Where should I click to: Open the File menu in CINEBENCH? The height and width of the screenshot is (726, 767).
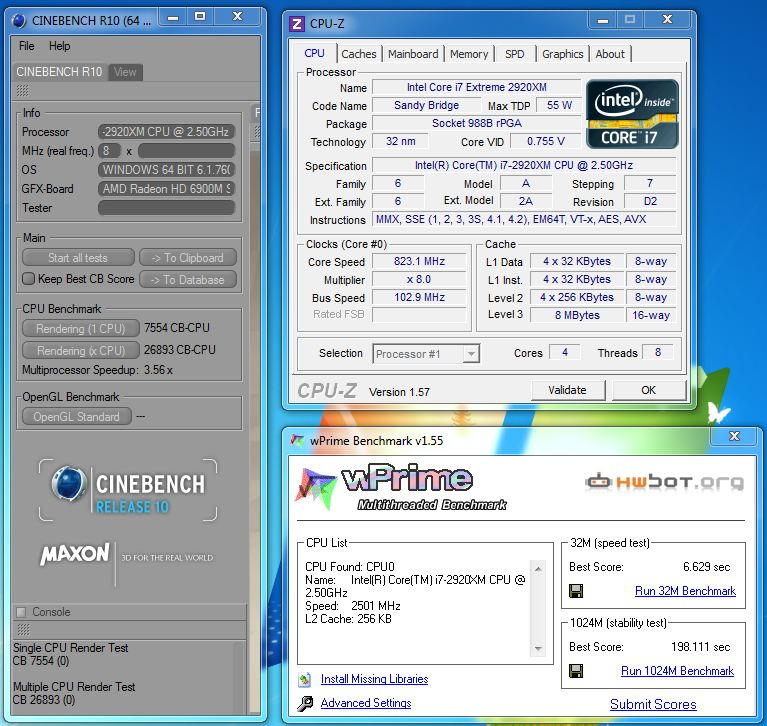point(26,46)
